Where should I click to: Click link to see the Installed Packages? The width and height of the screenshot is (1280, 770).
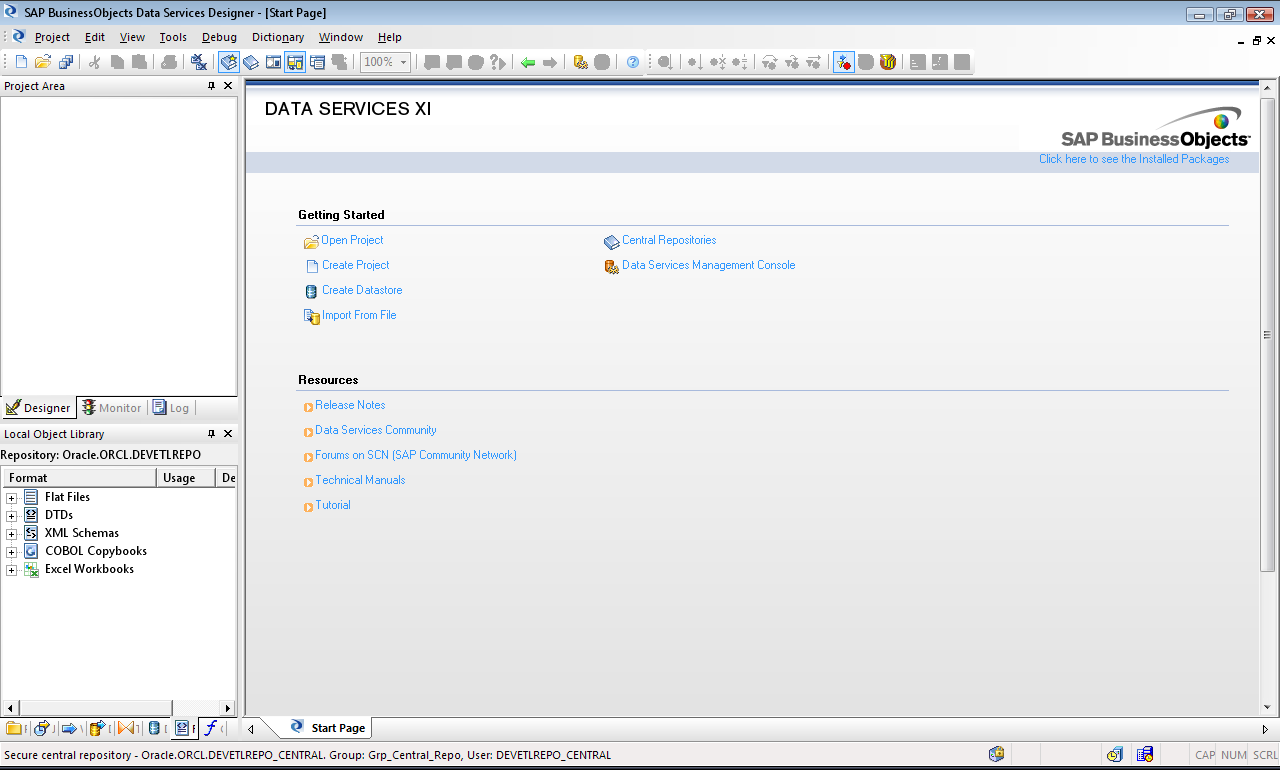point(1134,159)
